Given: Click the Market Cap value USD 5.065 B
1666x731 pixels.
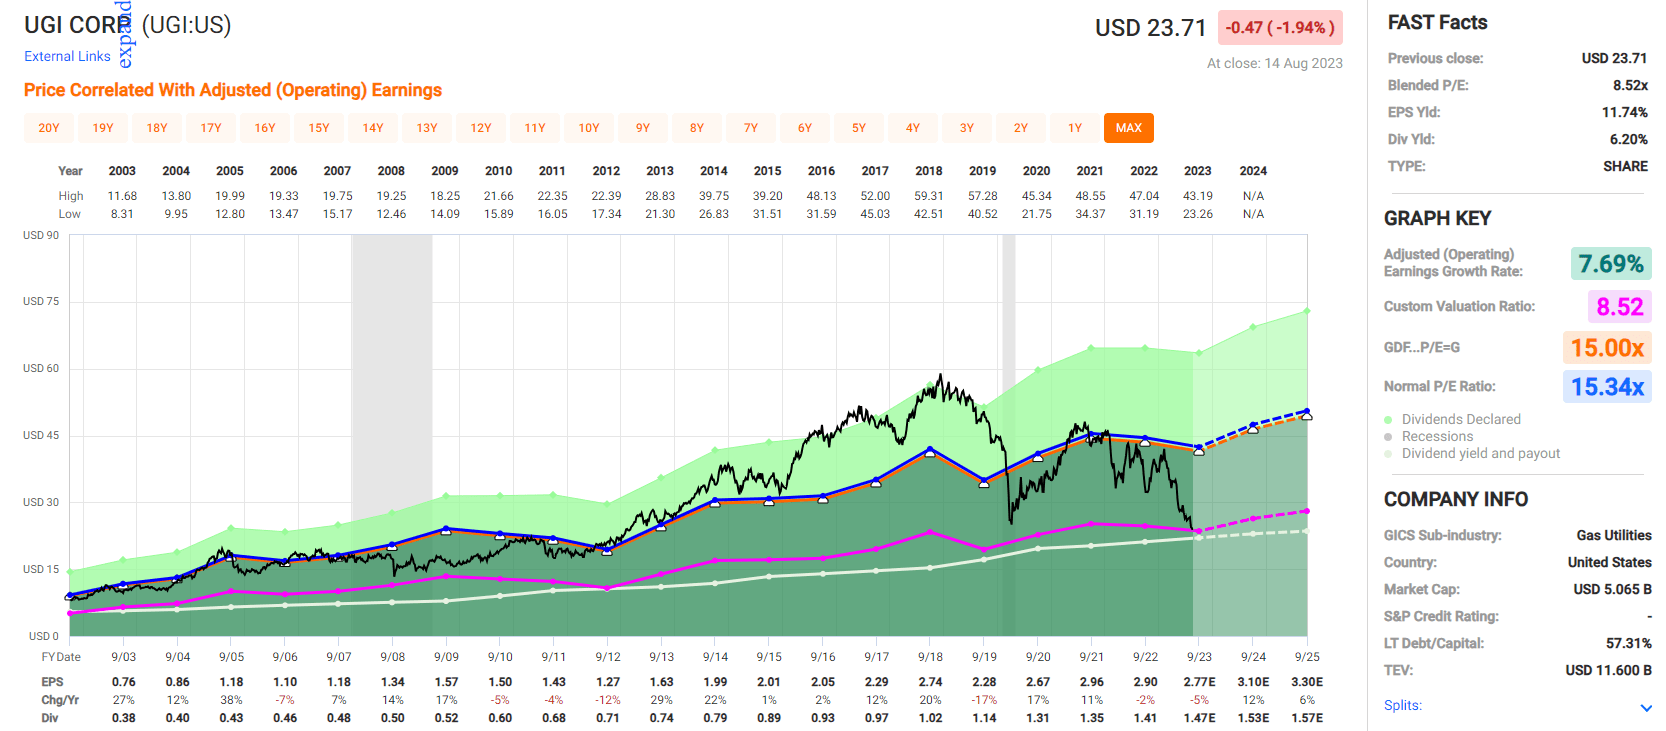Looking at the screenshot, I should pos(1612,589).
